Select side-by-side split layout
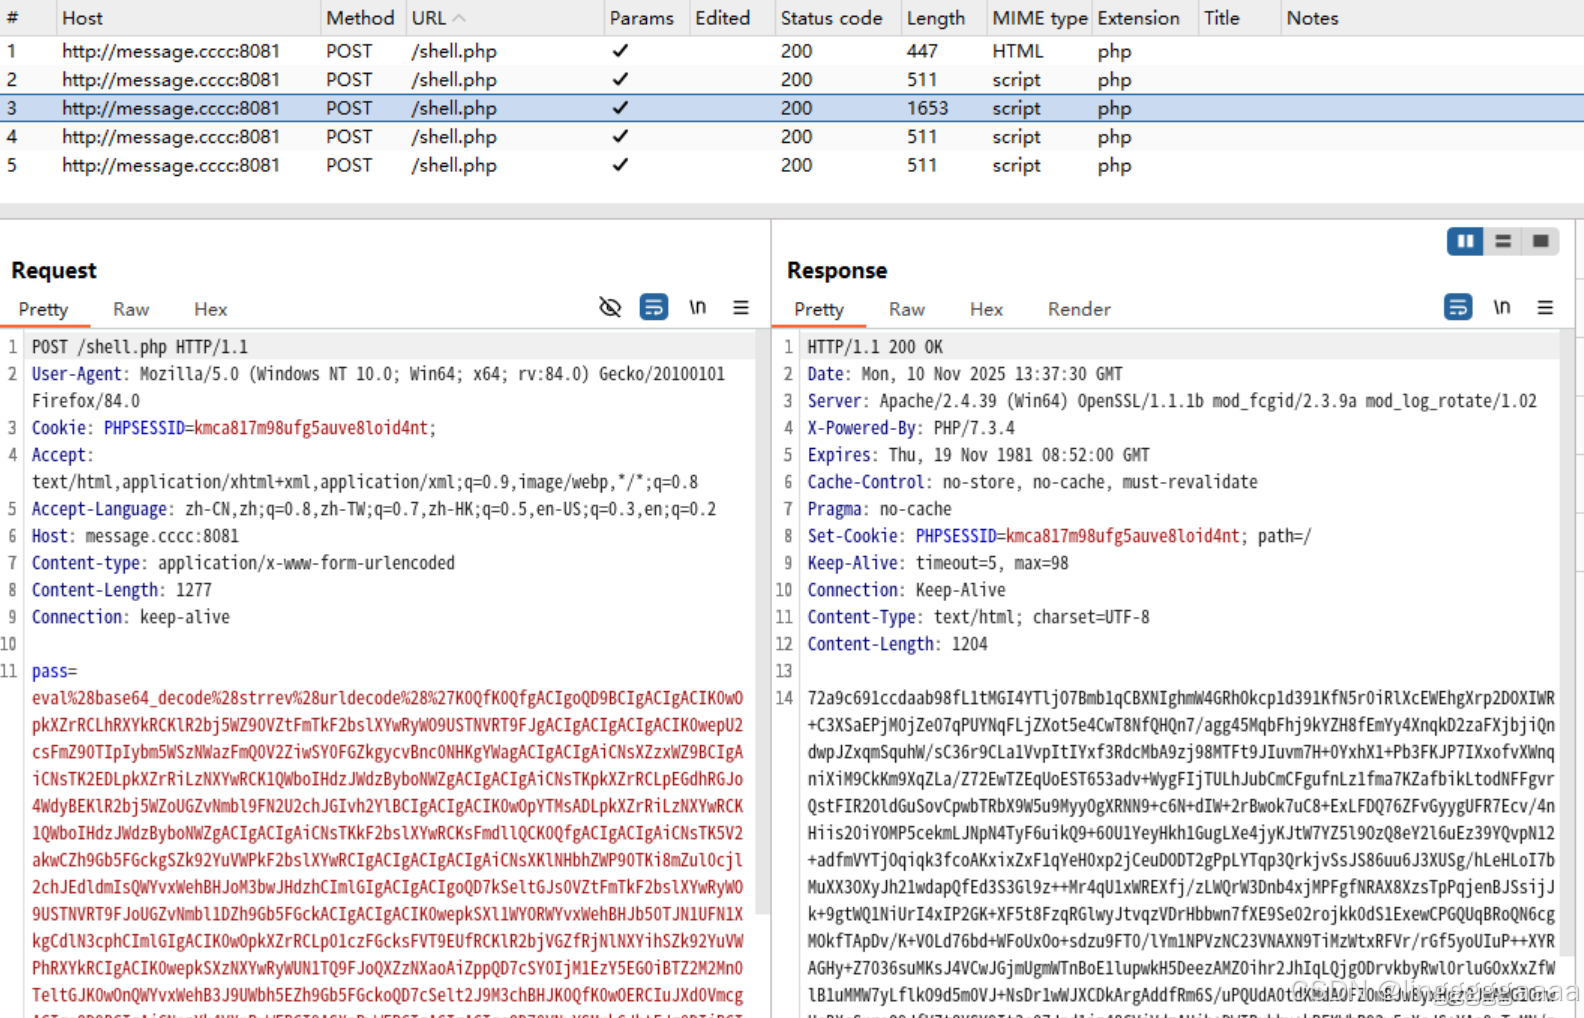The width and height of the screenshot is (1584, 1018). (1465, 241)
